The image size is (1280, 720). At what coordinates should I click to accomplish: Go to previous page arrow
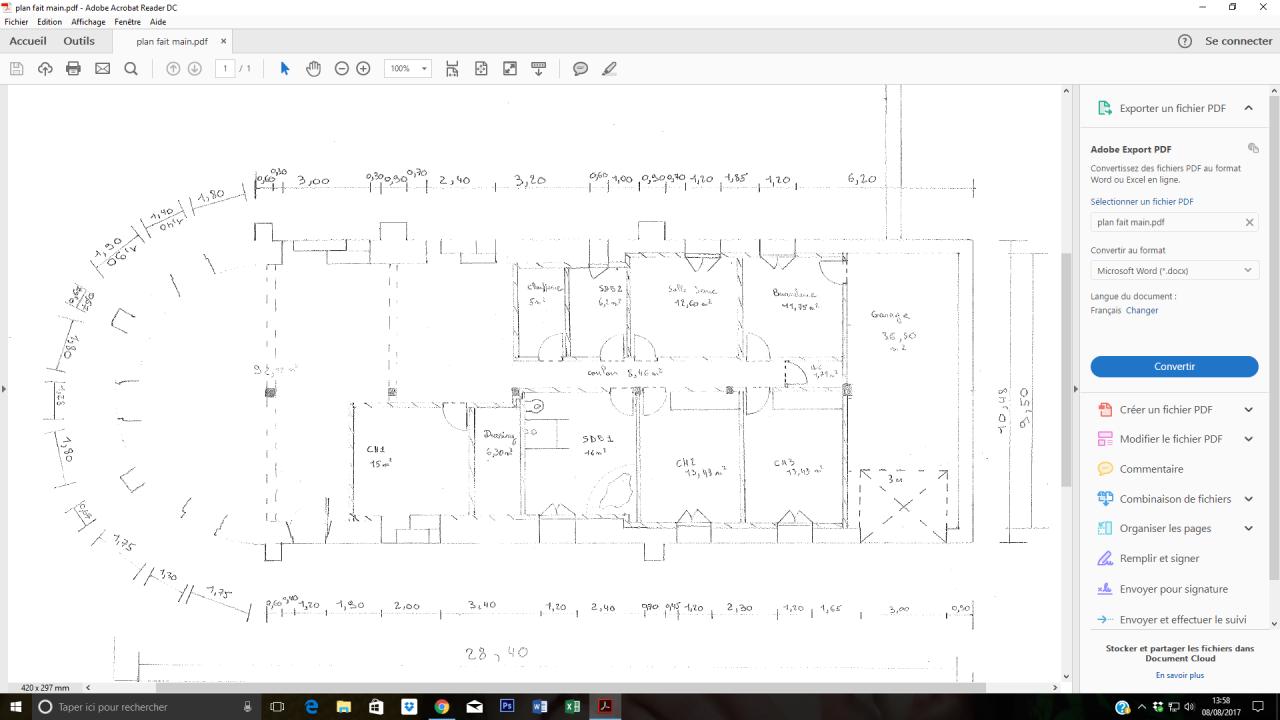173,68
